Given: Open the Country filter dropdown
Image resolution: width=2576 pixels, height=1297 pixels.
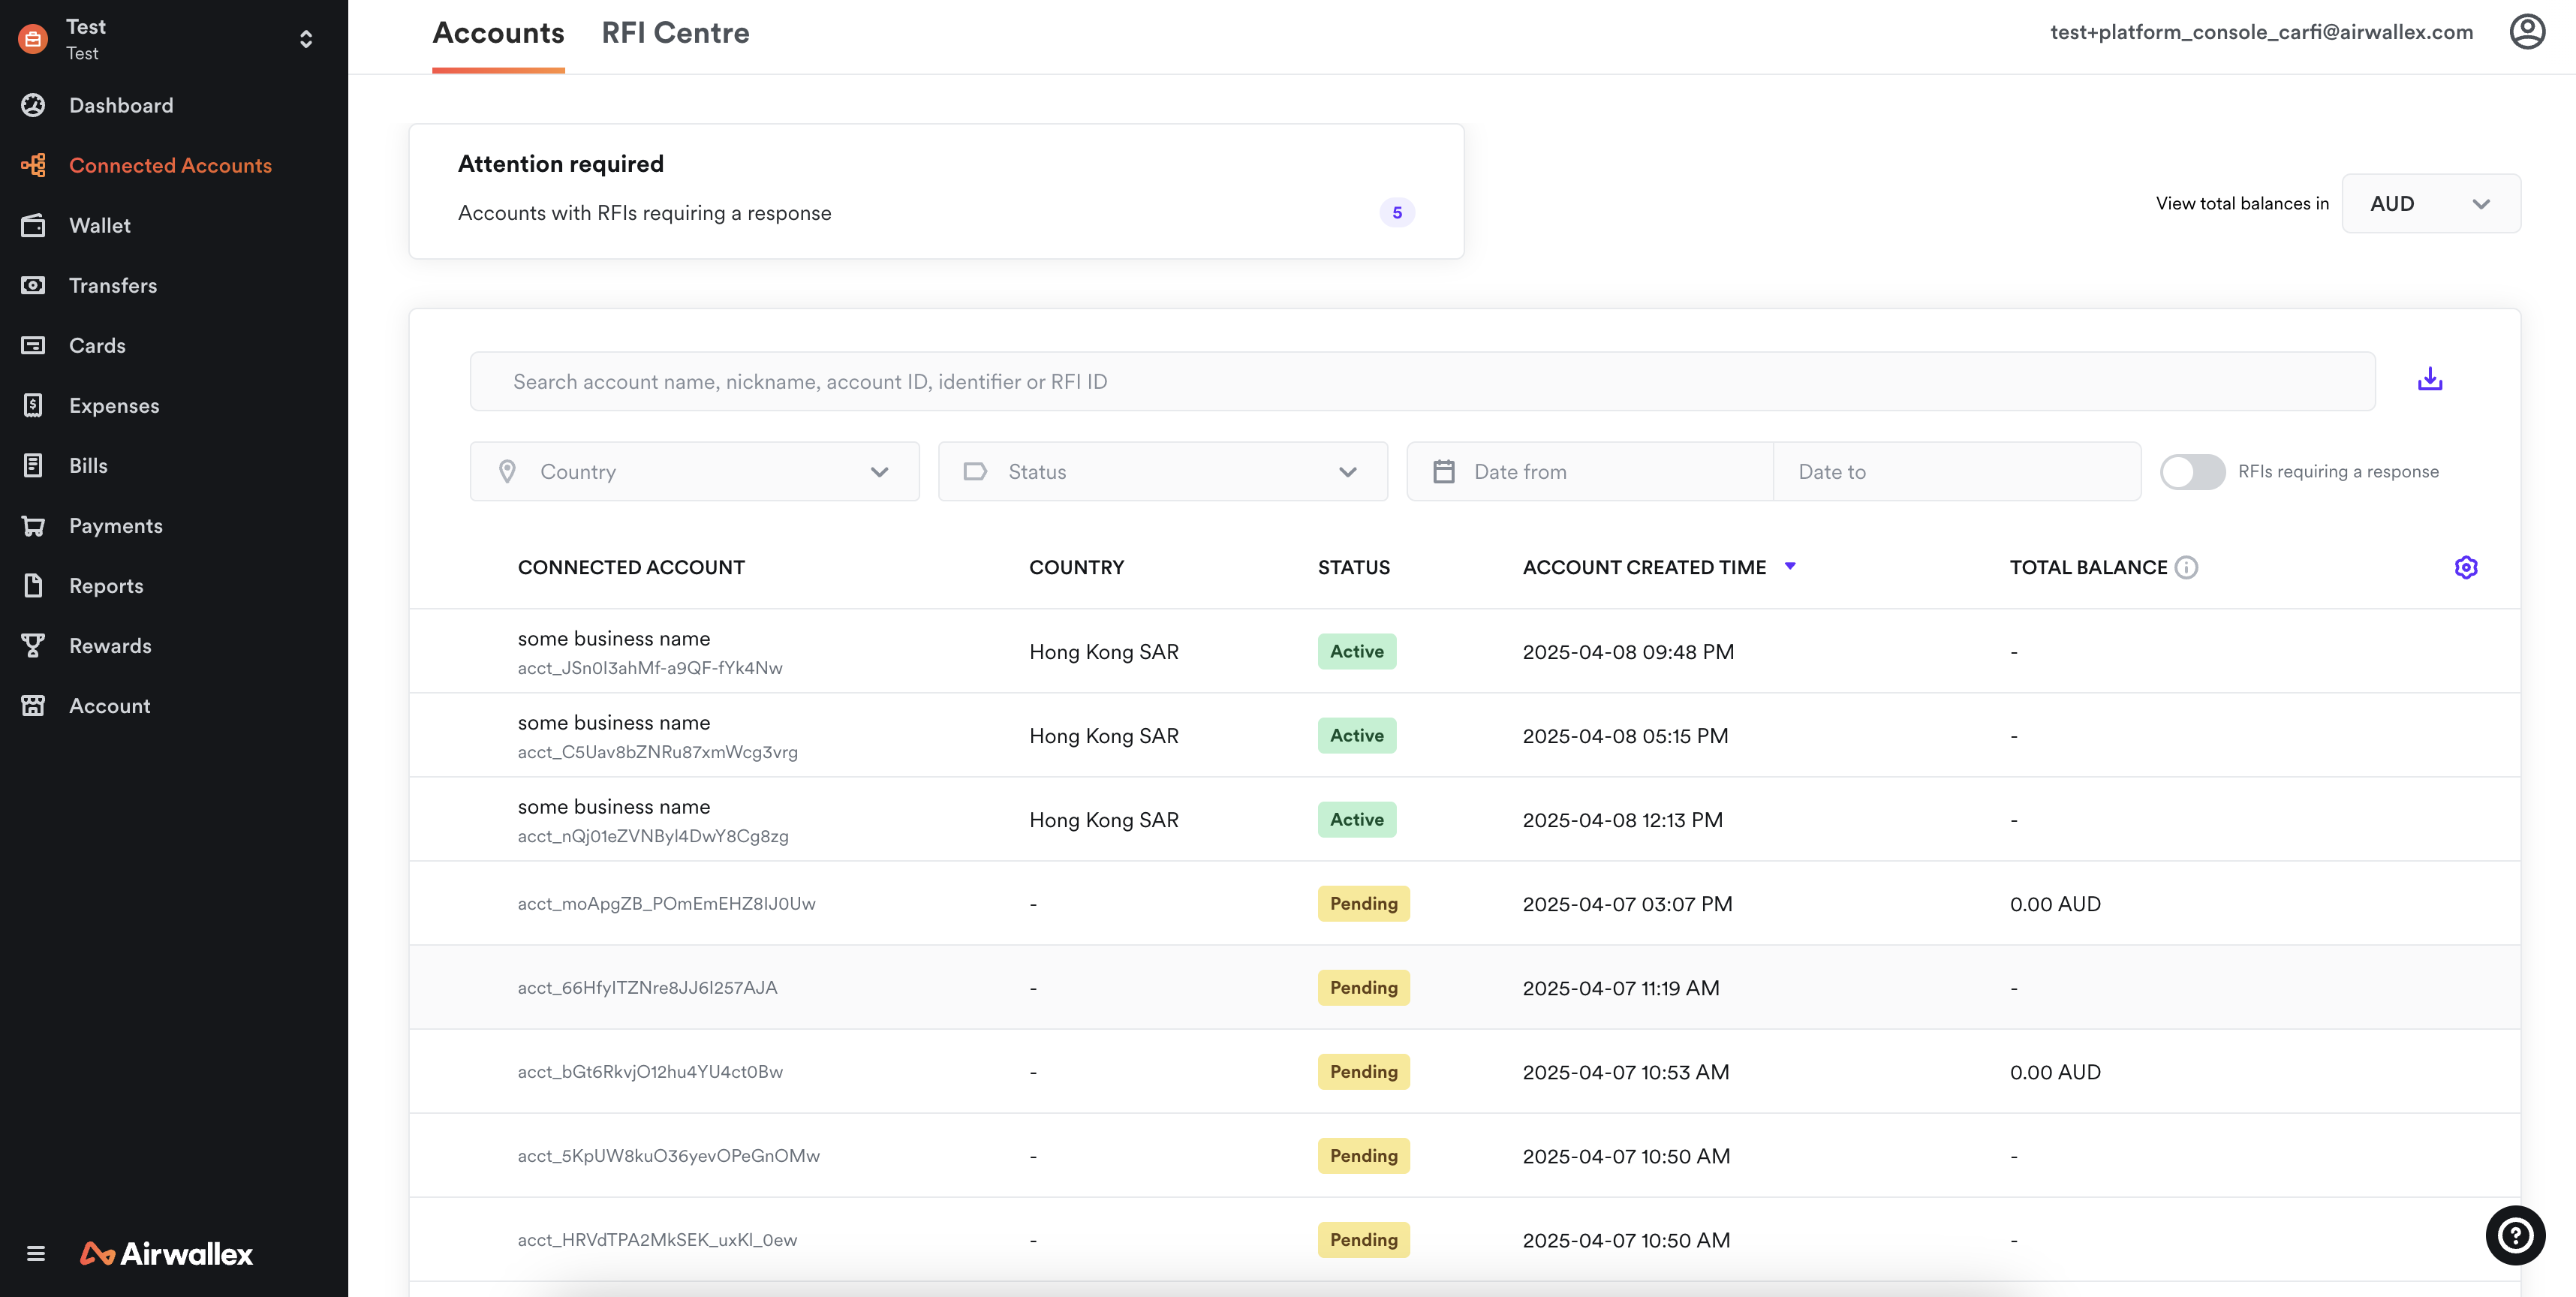Looking at the screenshot, I should [x=694, y=472].
